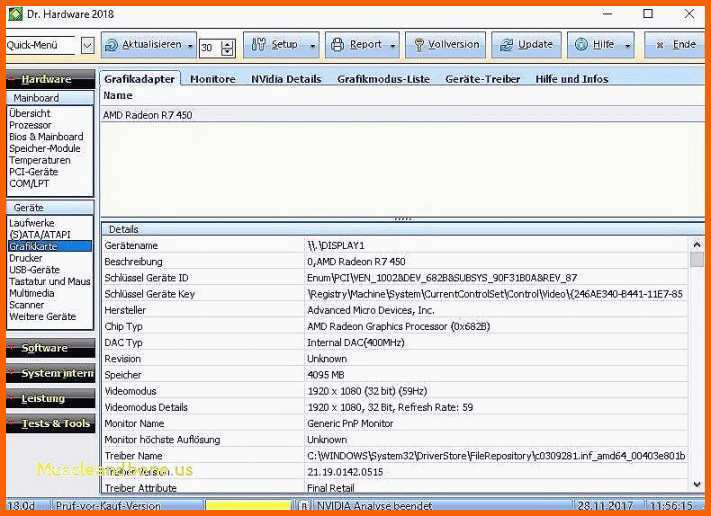Select Laufwerke in the Geräte list
Screen dimensions: 711x516
[x=32, y=223]
